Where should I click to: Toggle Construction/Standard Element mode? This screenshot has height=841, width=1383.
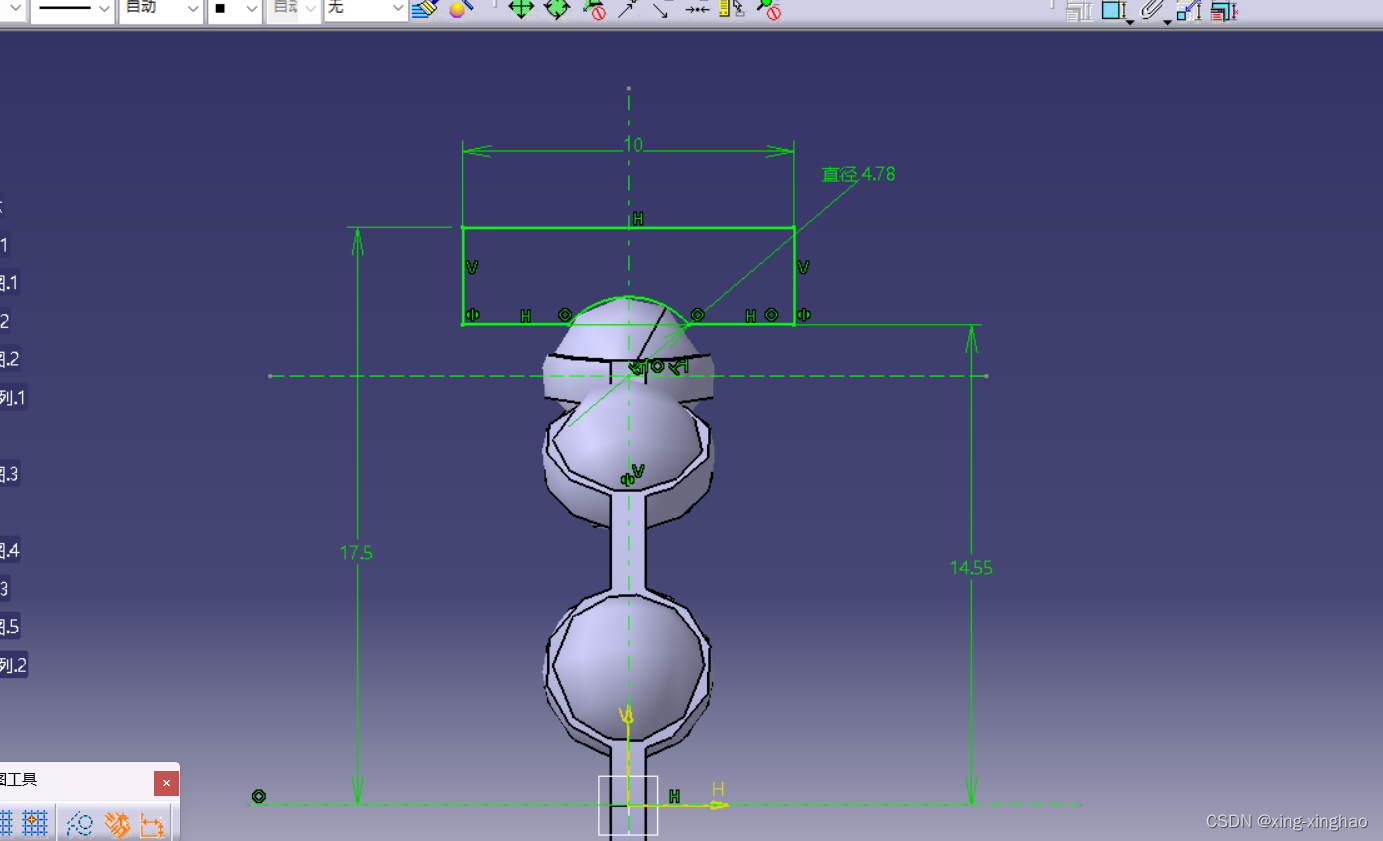coord(80,823)
